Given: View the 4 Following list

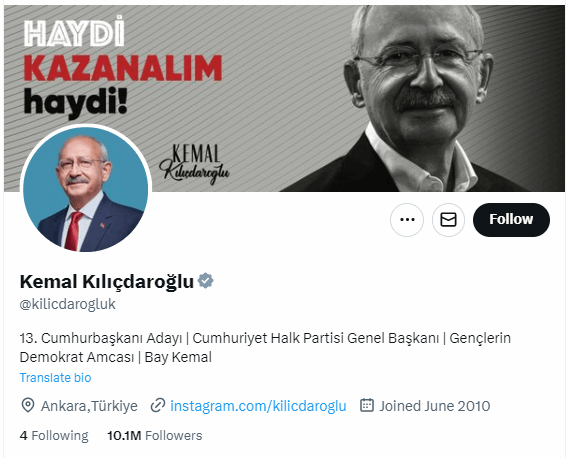Looking at the screenshot, I should [54, 436].
